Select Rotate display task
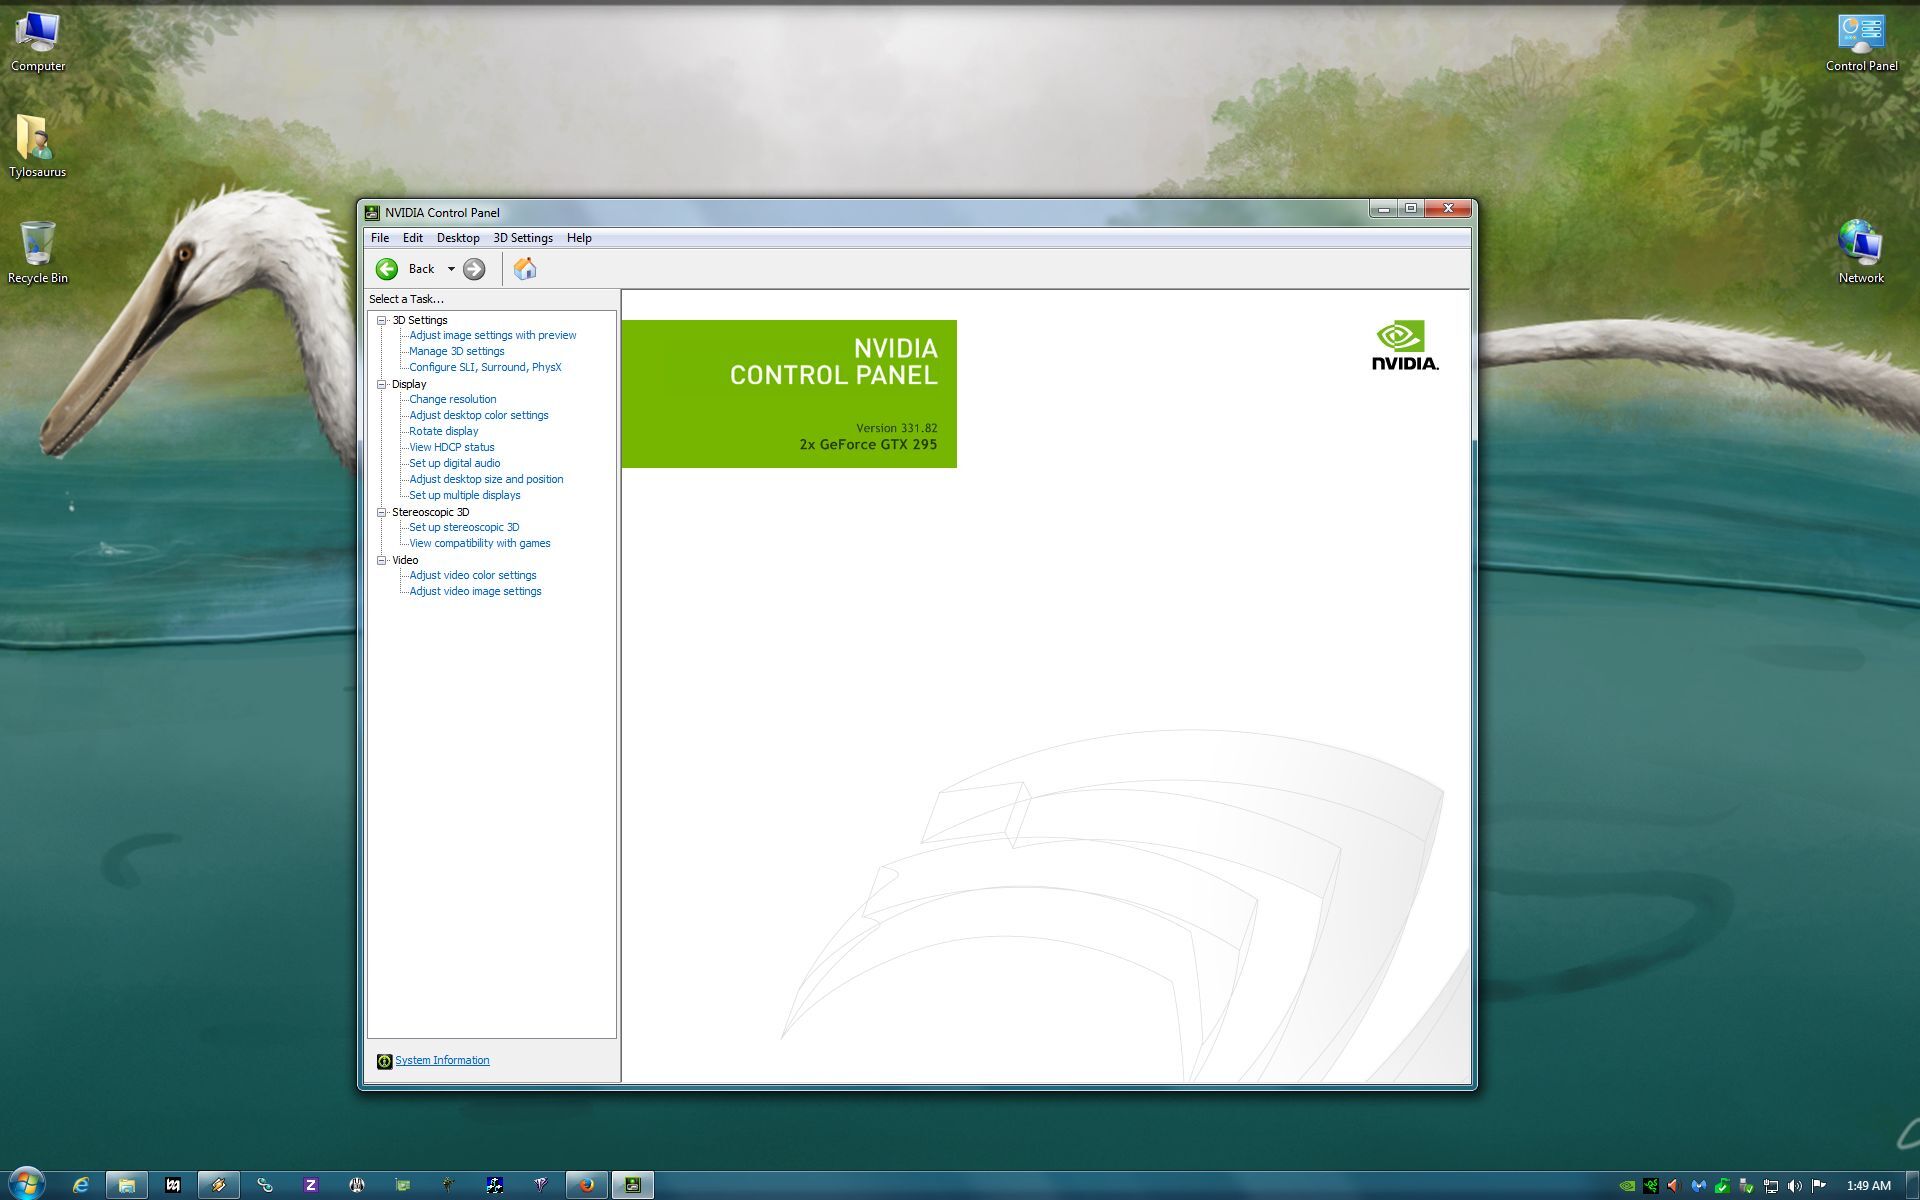This screenshot has height=1200, width=1920. 443,431
